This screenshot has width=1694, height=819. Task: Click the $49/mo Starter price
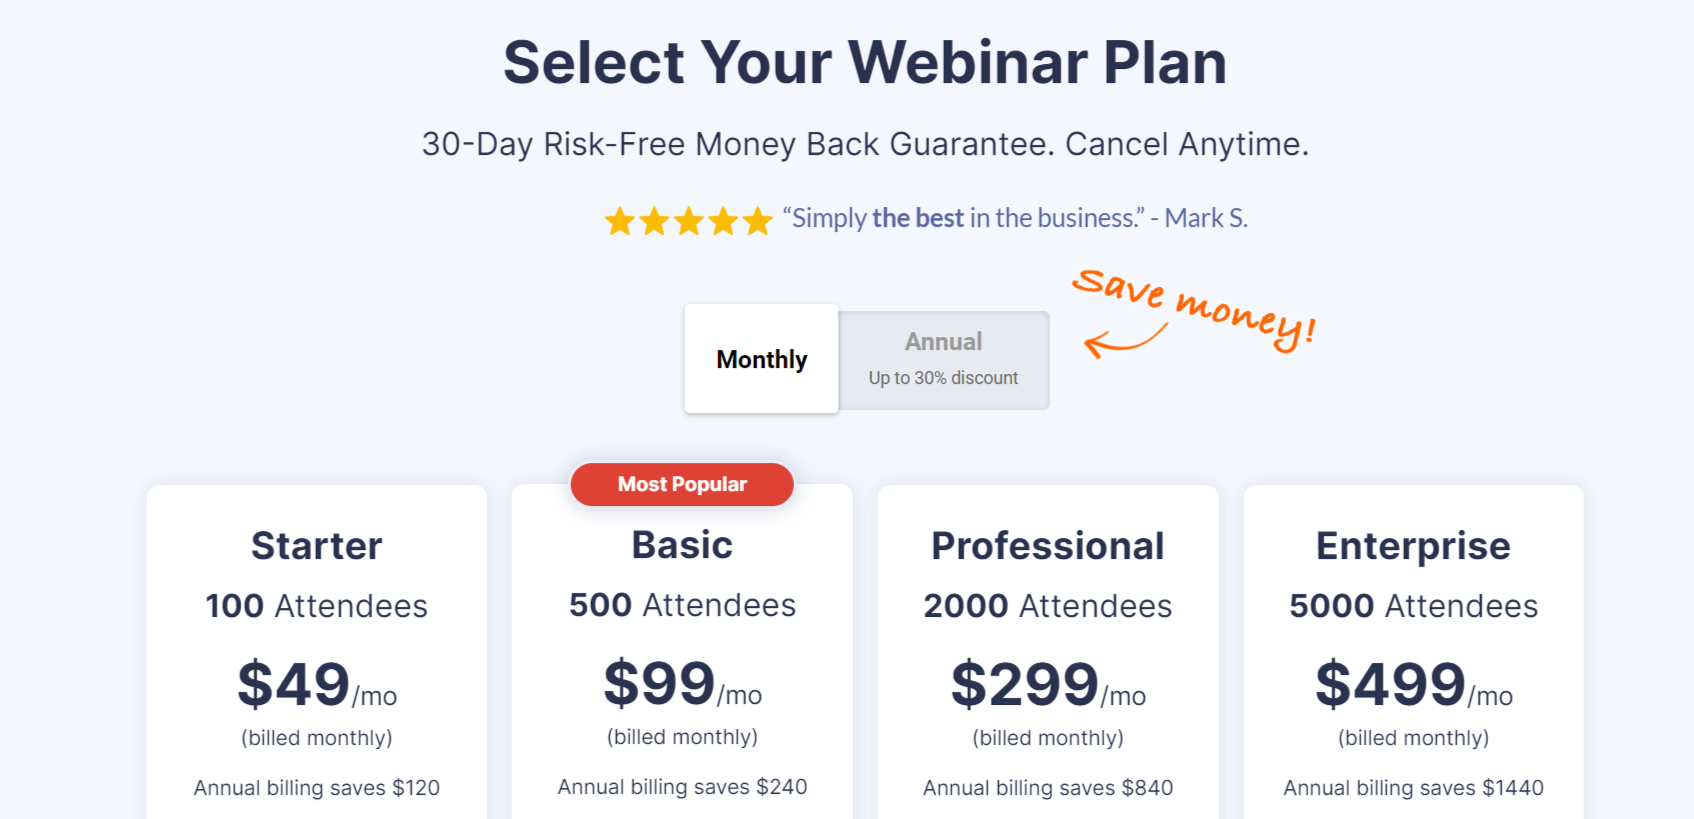coord(317,685)
